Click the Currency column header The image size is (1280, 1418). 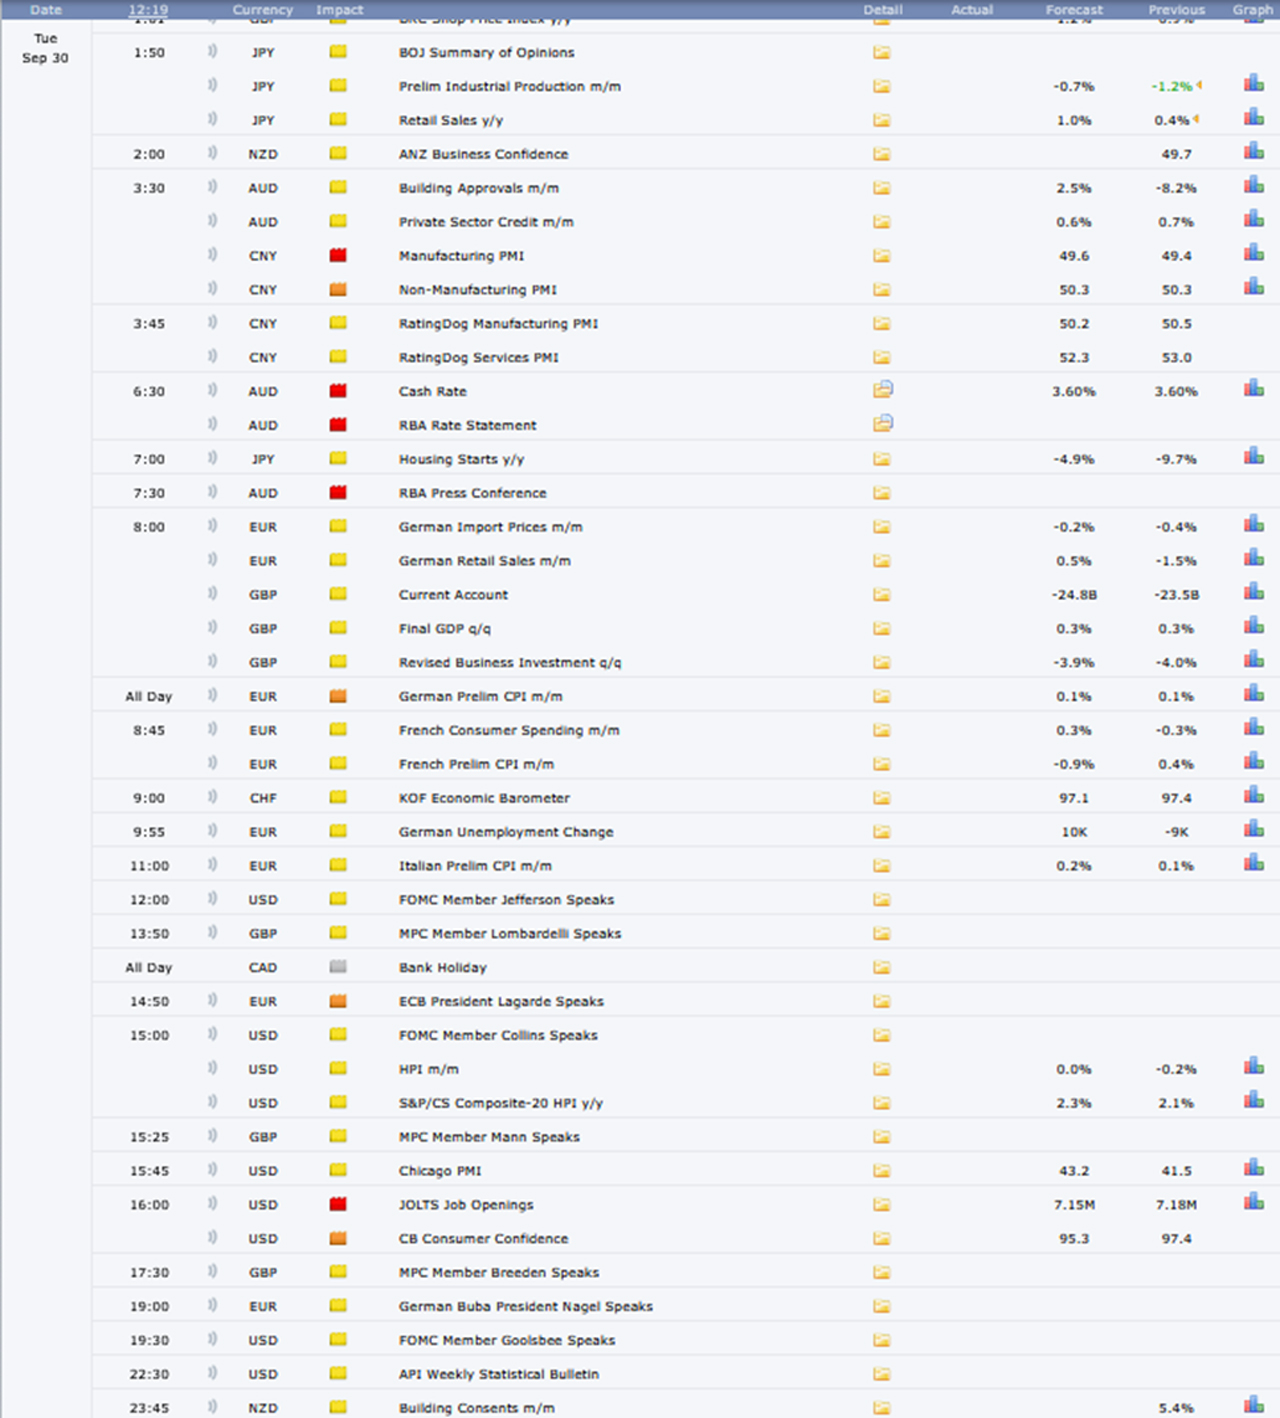click(262, 10)
